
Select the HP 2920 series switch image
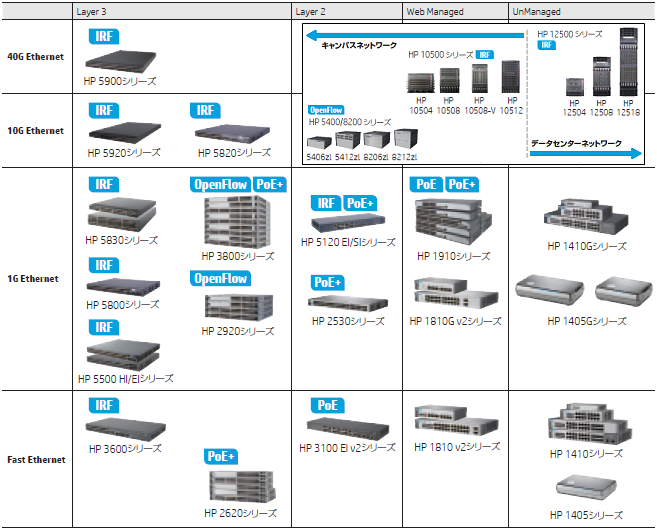[x=239, y=308]
